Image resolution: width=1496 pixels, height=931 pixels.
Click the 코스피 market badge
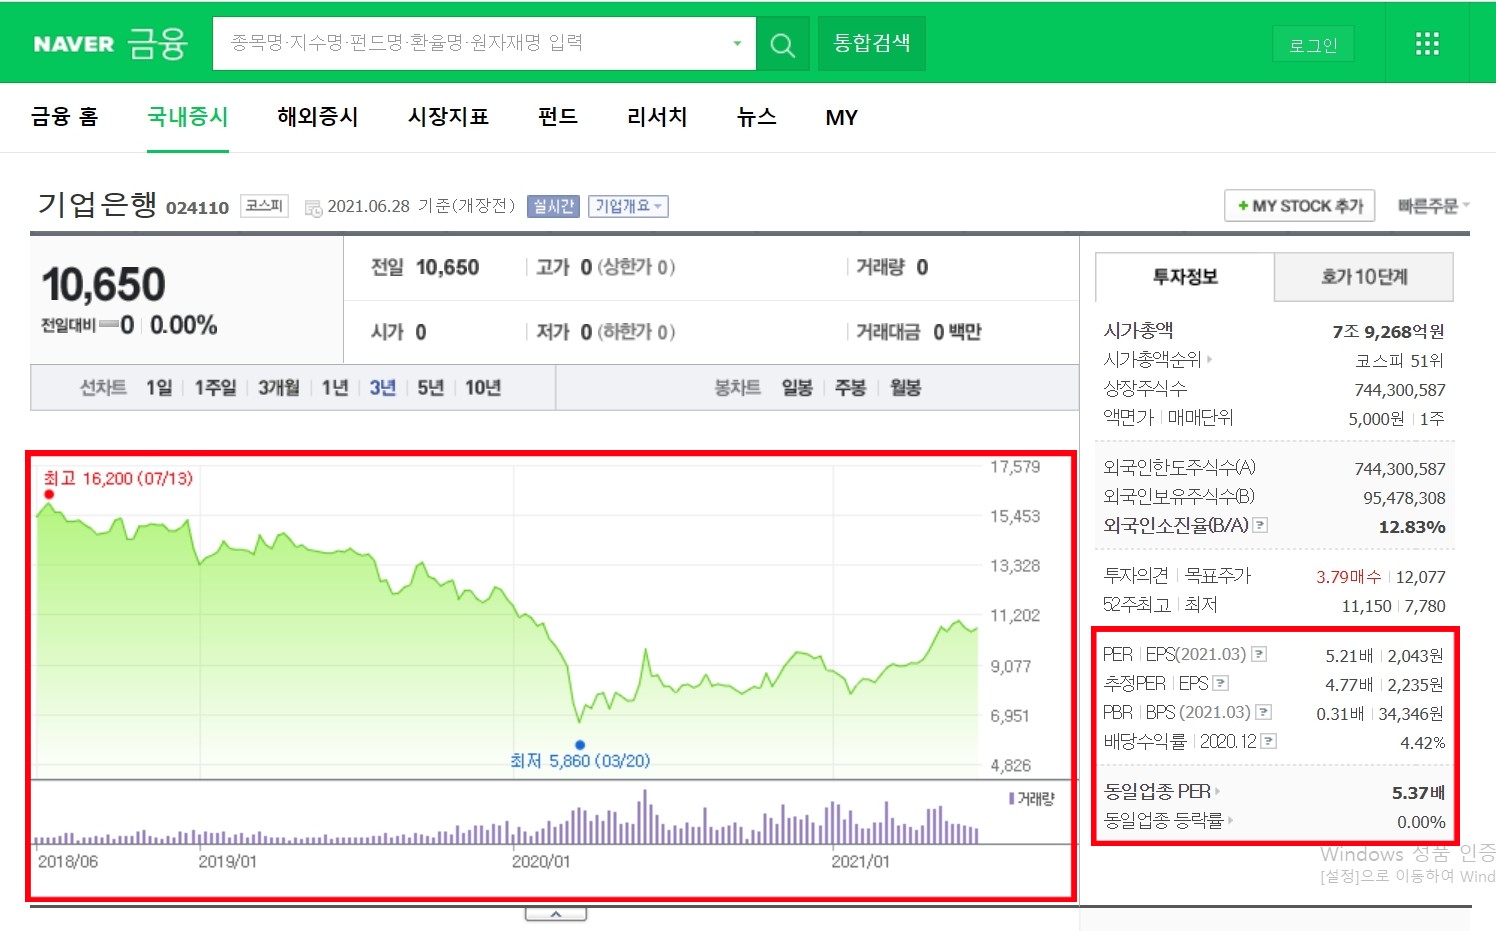(264, 206)
